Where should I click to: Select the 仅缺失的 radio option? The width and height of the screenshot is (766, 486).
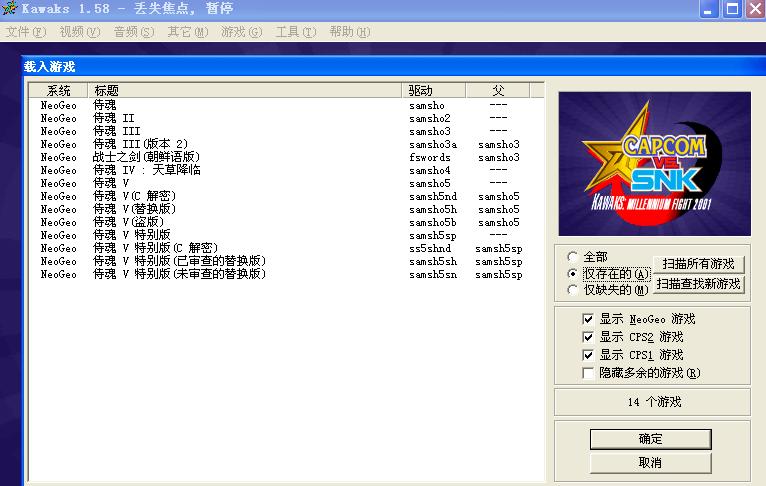point(573,290)
